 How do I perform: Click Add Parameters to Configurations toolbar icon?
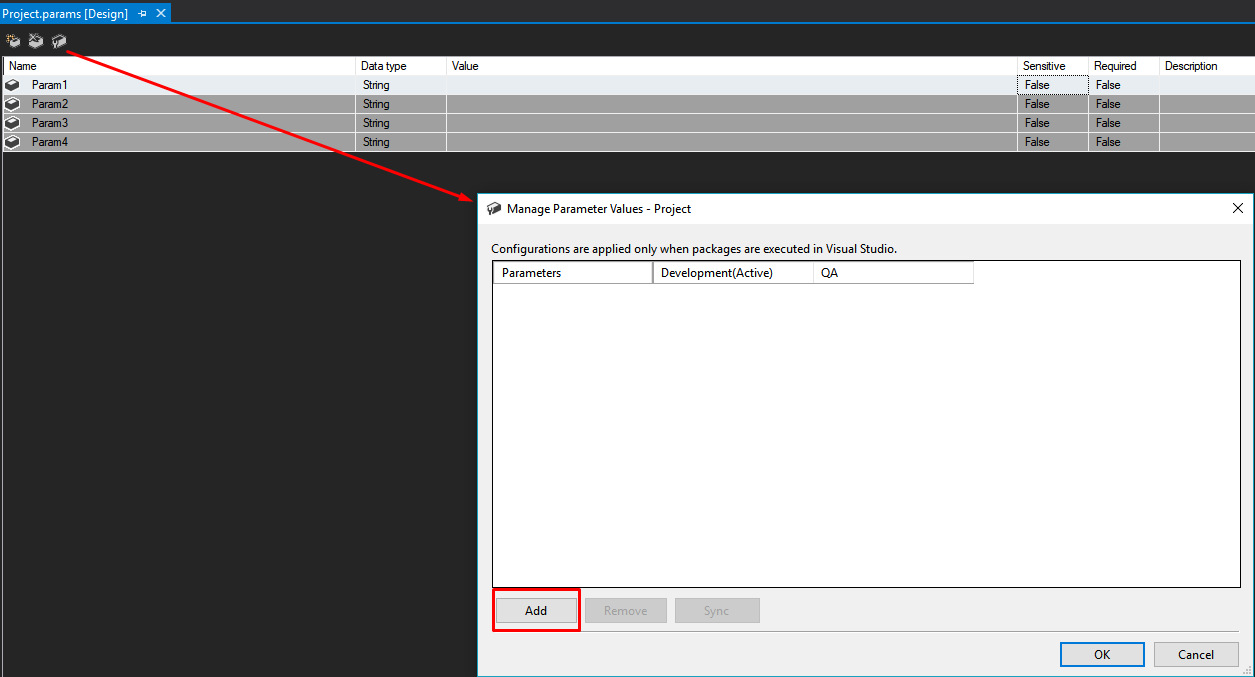(x=59, y=41)
